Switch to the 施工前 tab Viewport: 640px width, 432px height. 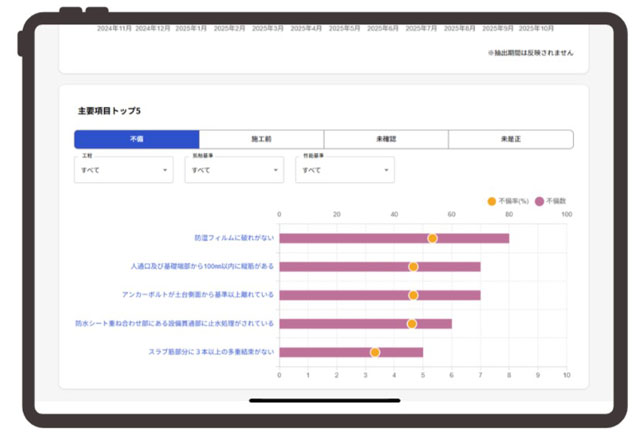tap(261, 139)
